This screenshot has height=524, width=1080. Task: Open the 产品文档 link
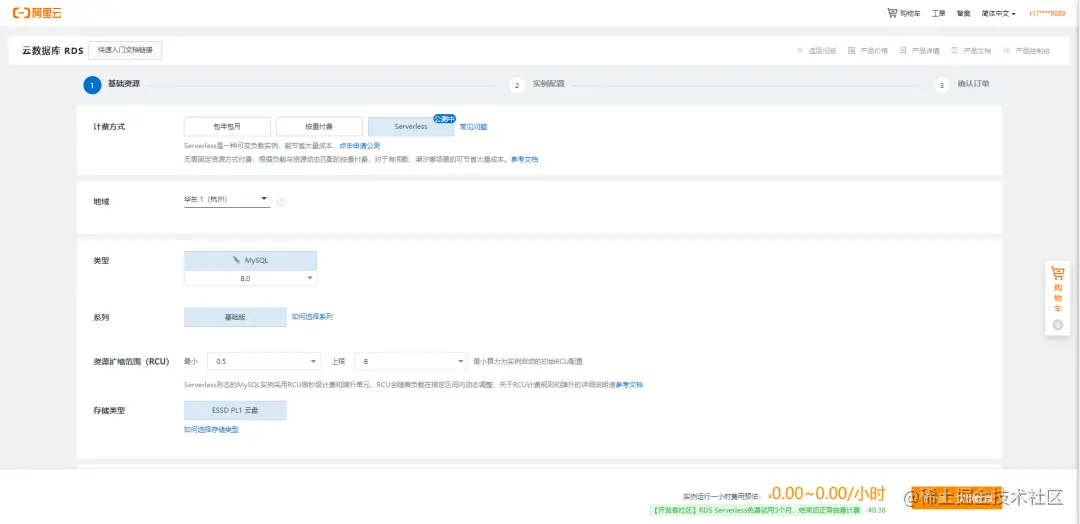tap(977, 51)
